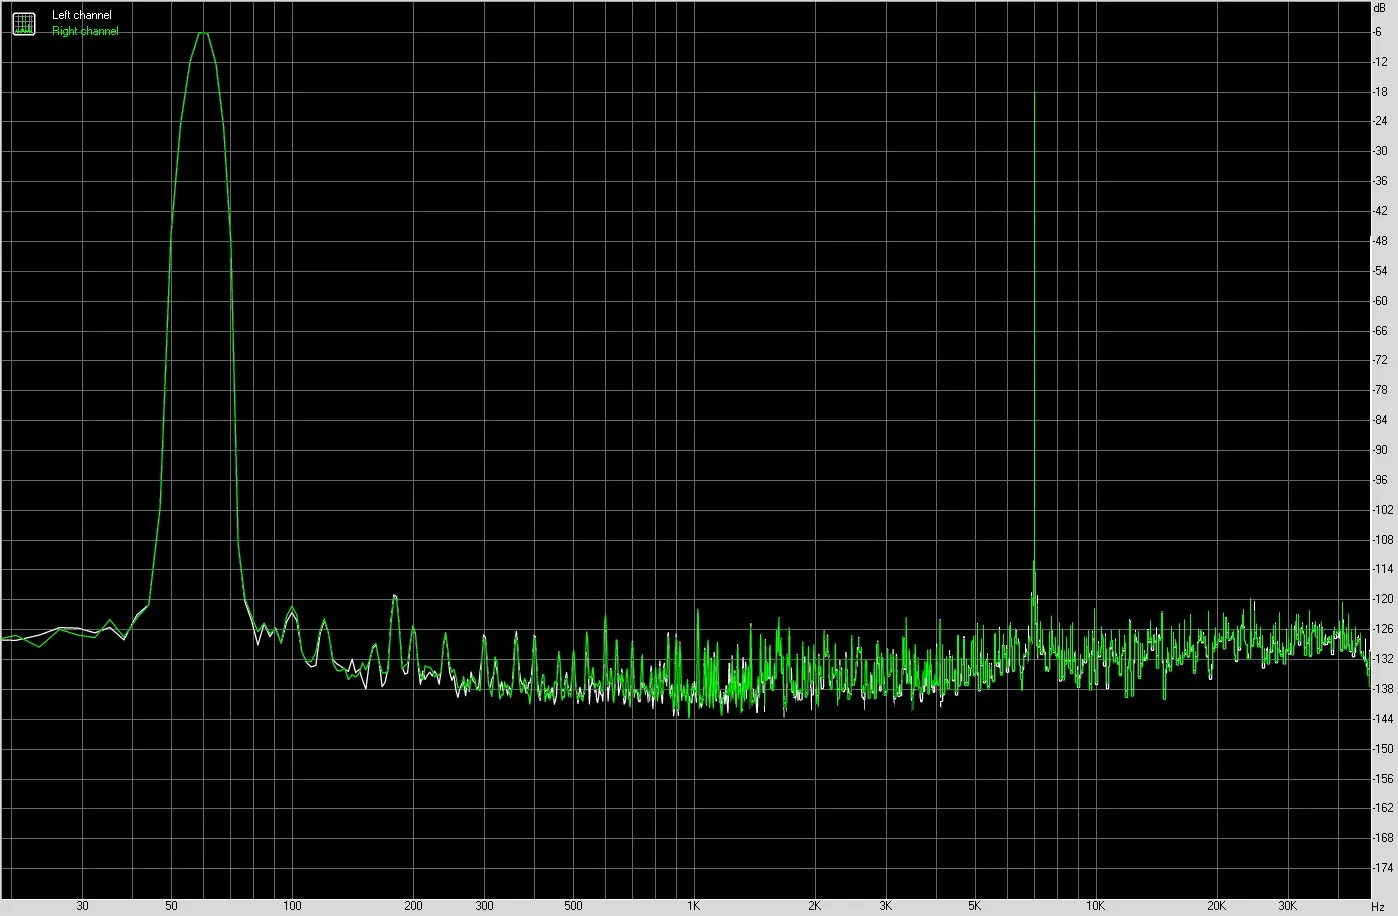This screenshot has width=1398, height=916.
Task: Click the "Hz" unit label on the frequency axis
Action: coord(1378,906)
